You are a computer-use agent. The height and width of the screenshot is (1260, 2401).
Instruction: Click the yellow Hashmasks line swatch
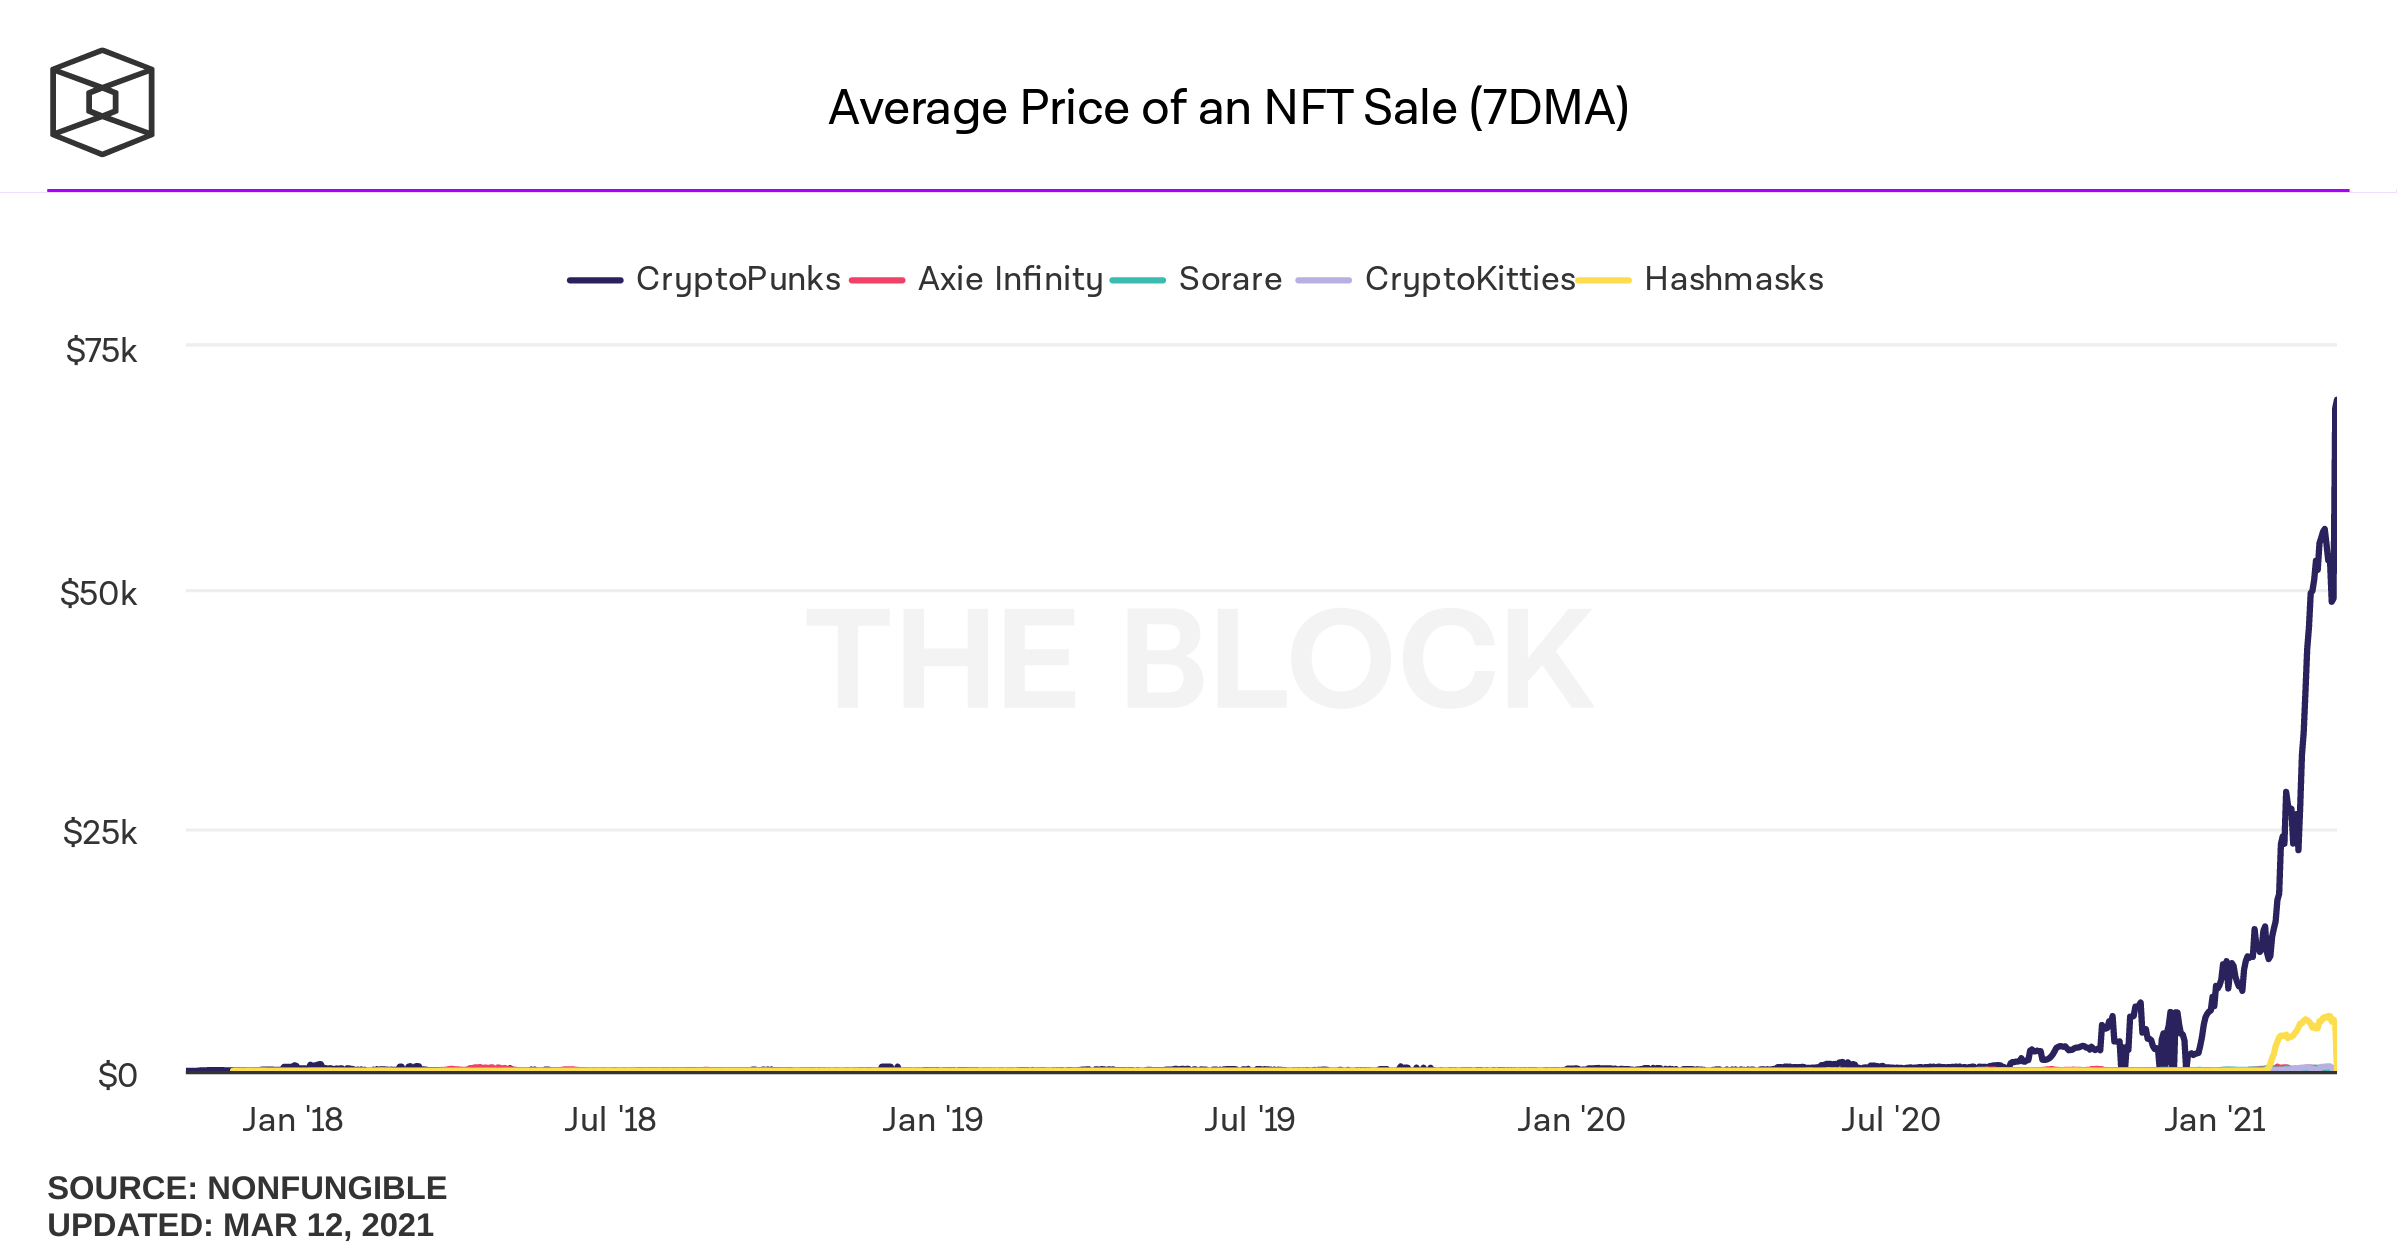[x=1603, y=280]
